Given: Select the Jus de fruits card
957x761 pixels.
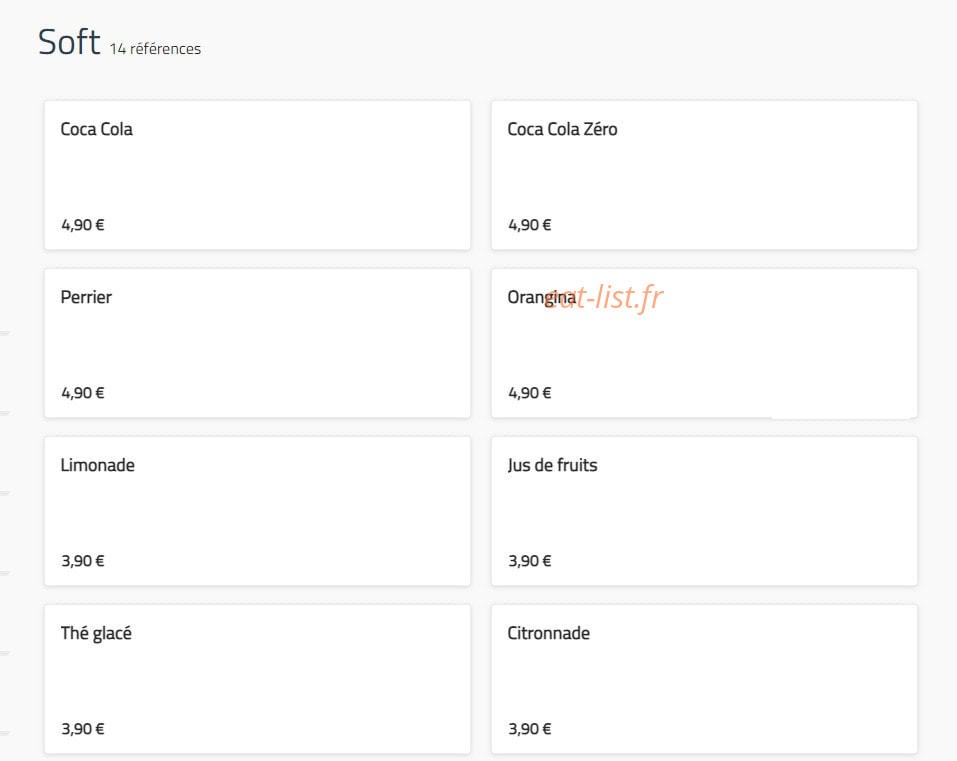Looking at the screenshot, I should [704, 511].
